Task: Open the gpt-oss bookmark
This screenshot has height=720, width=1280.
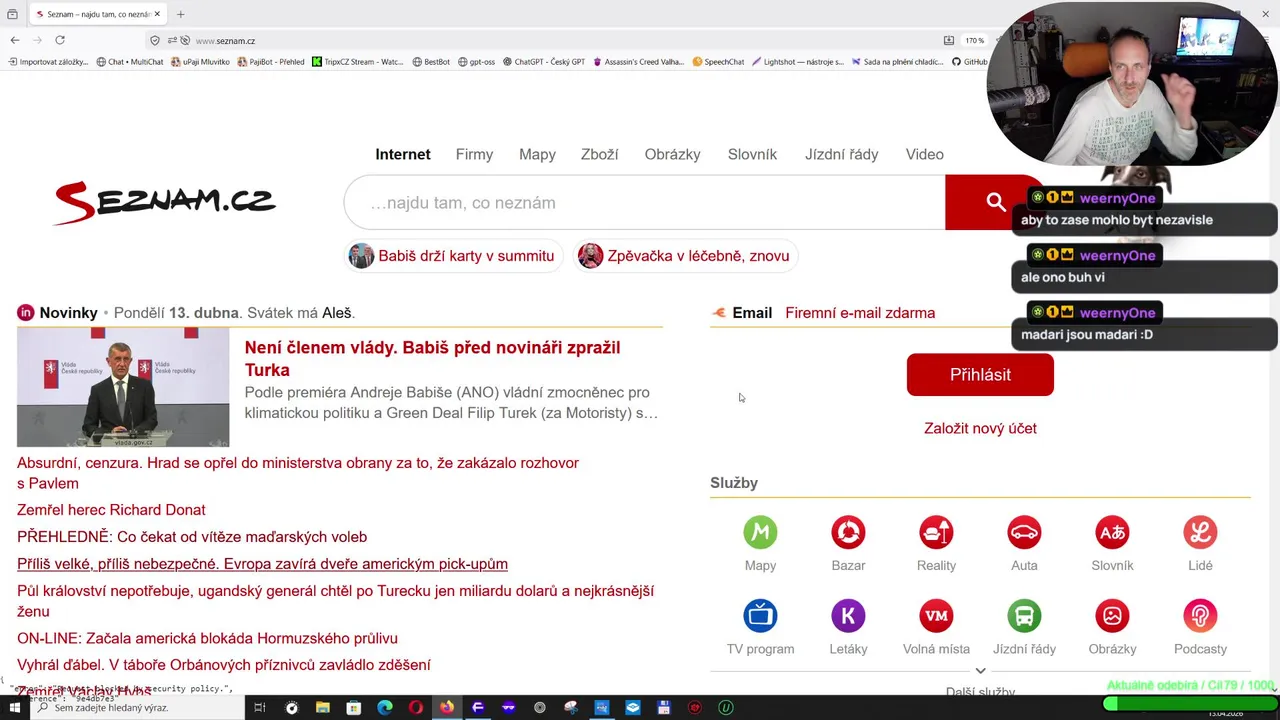Action: [476, 62]
